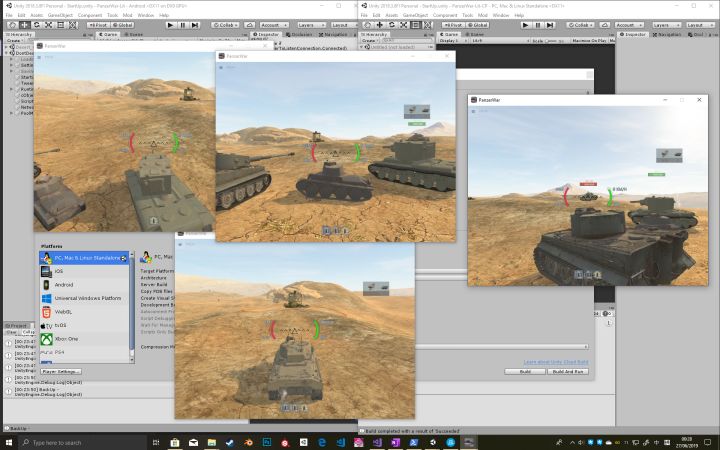Select Scale tool in right Unity window
This screenshot has width=720, height=450.
(x=404, y=25)
